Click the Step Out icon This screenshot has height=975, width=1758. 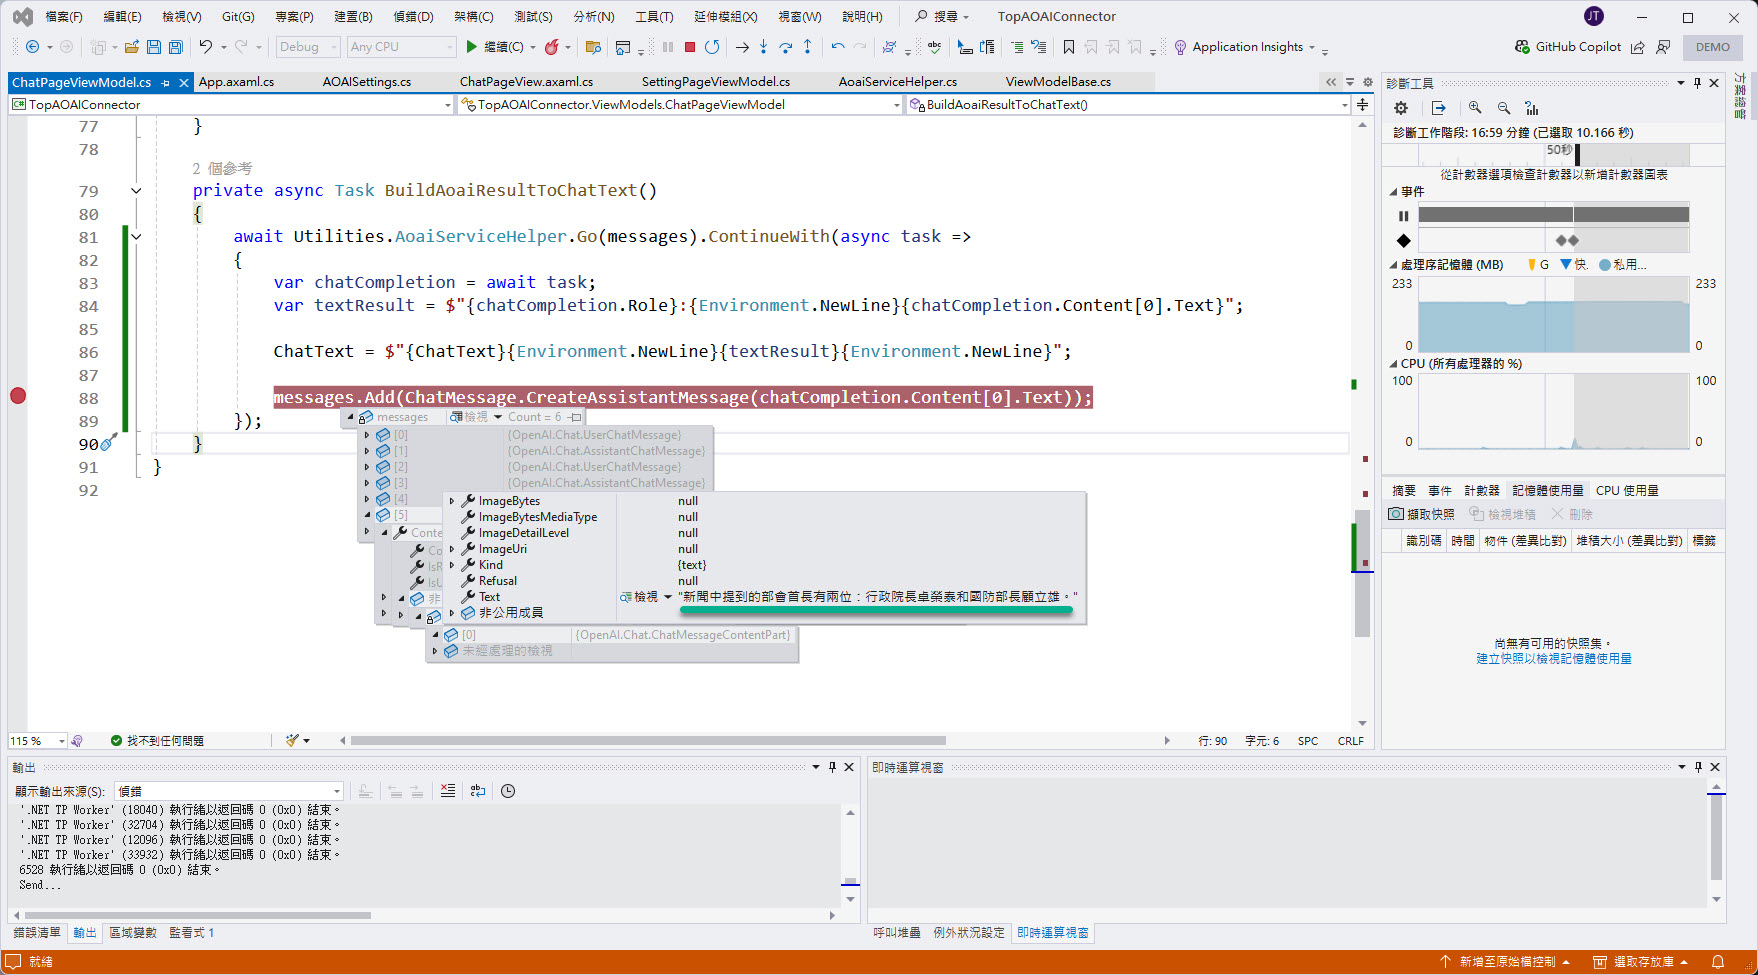tap(807, 47)
